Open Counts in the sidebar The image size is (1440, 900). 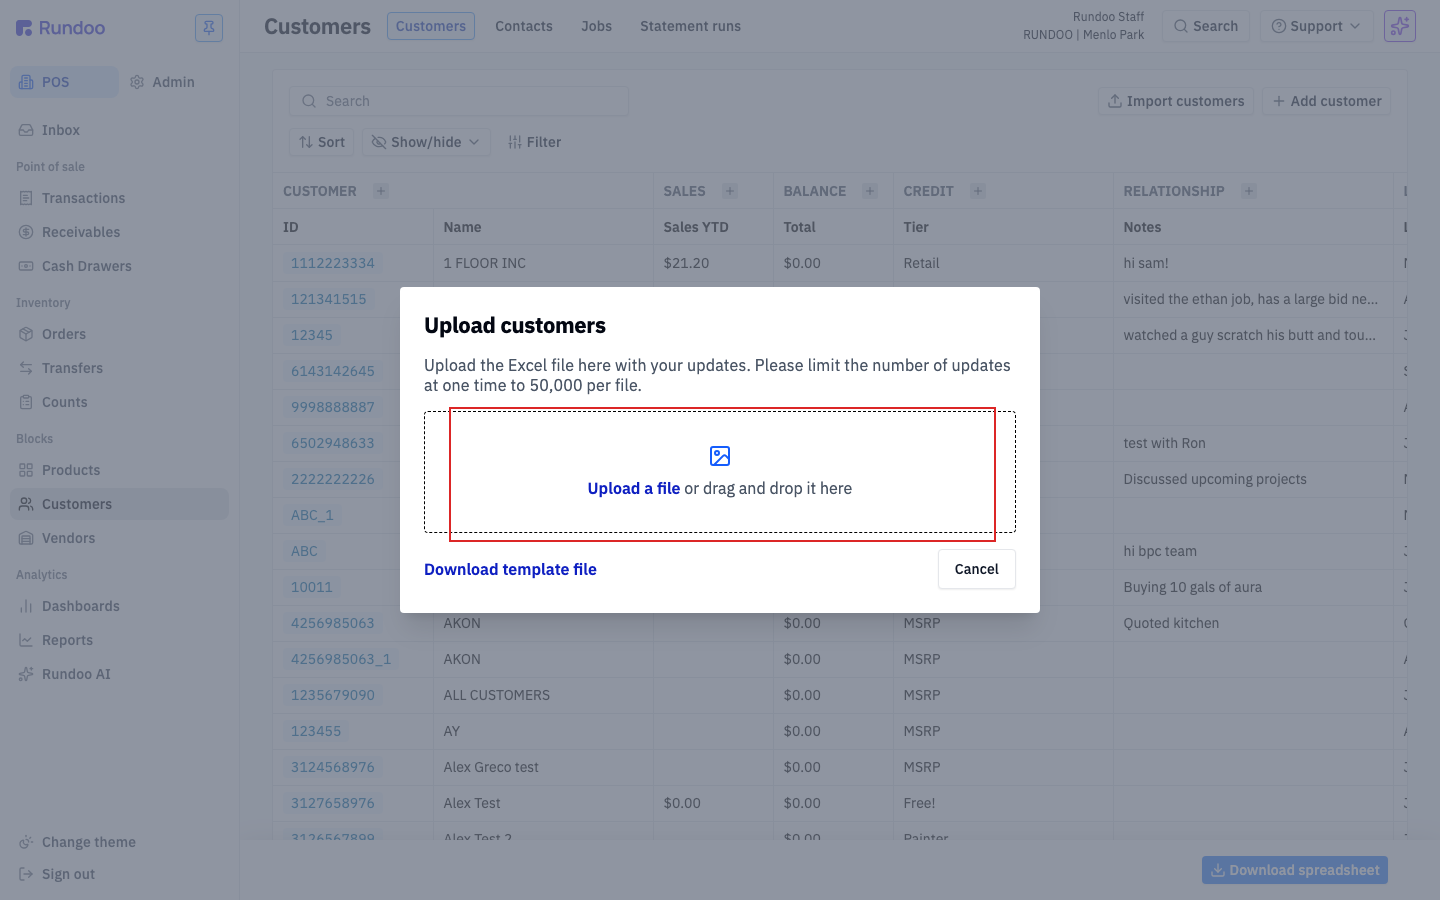coord(120,402)
